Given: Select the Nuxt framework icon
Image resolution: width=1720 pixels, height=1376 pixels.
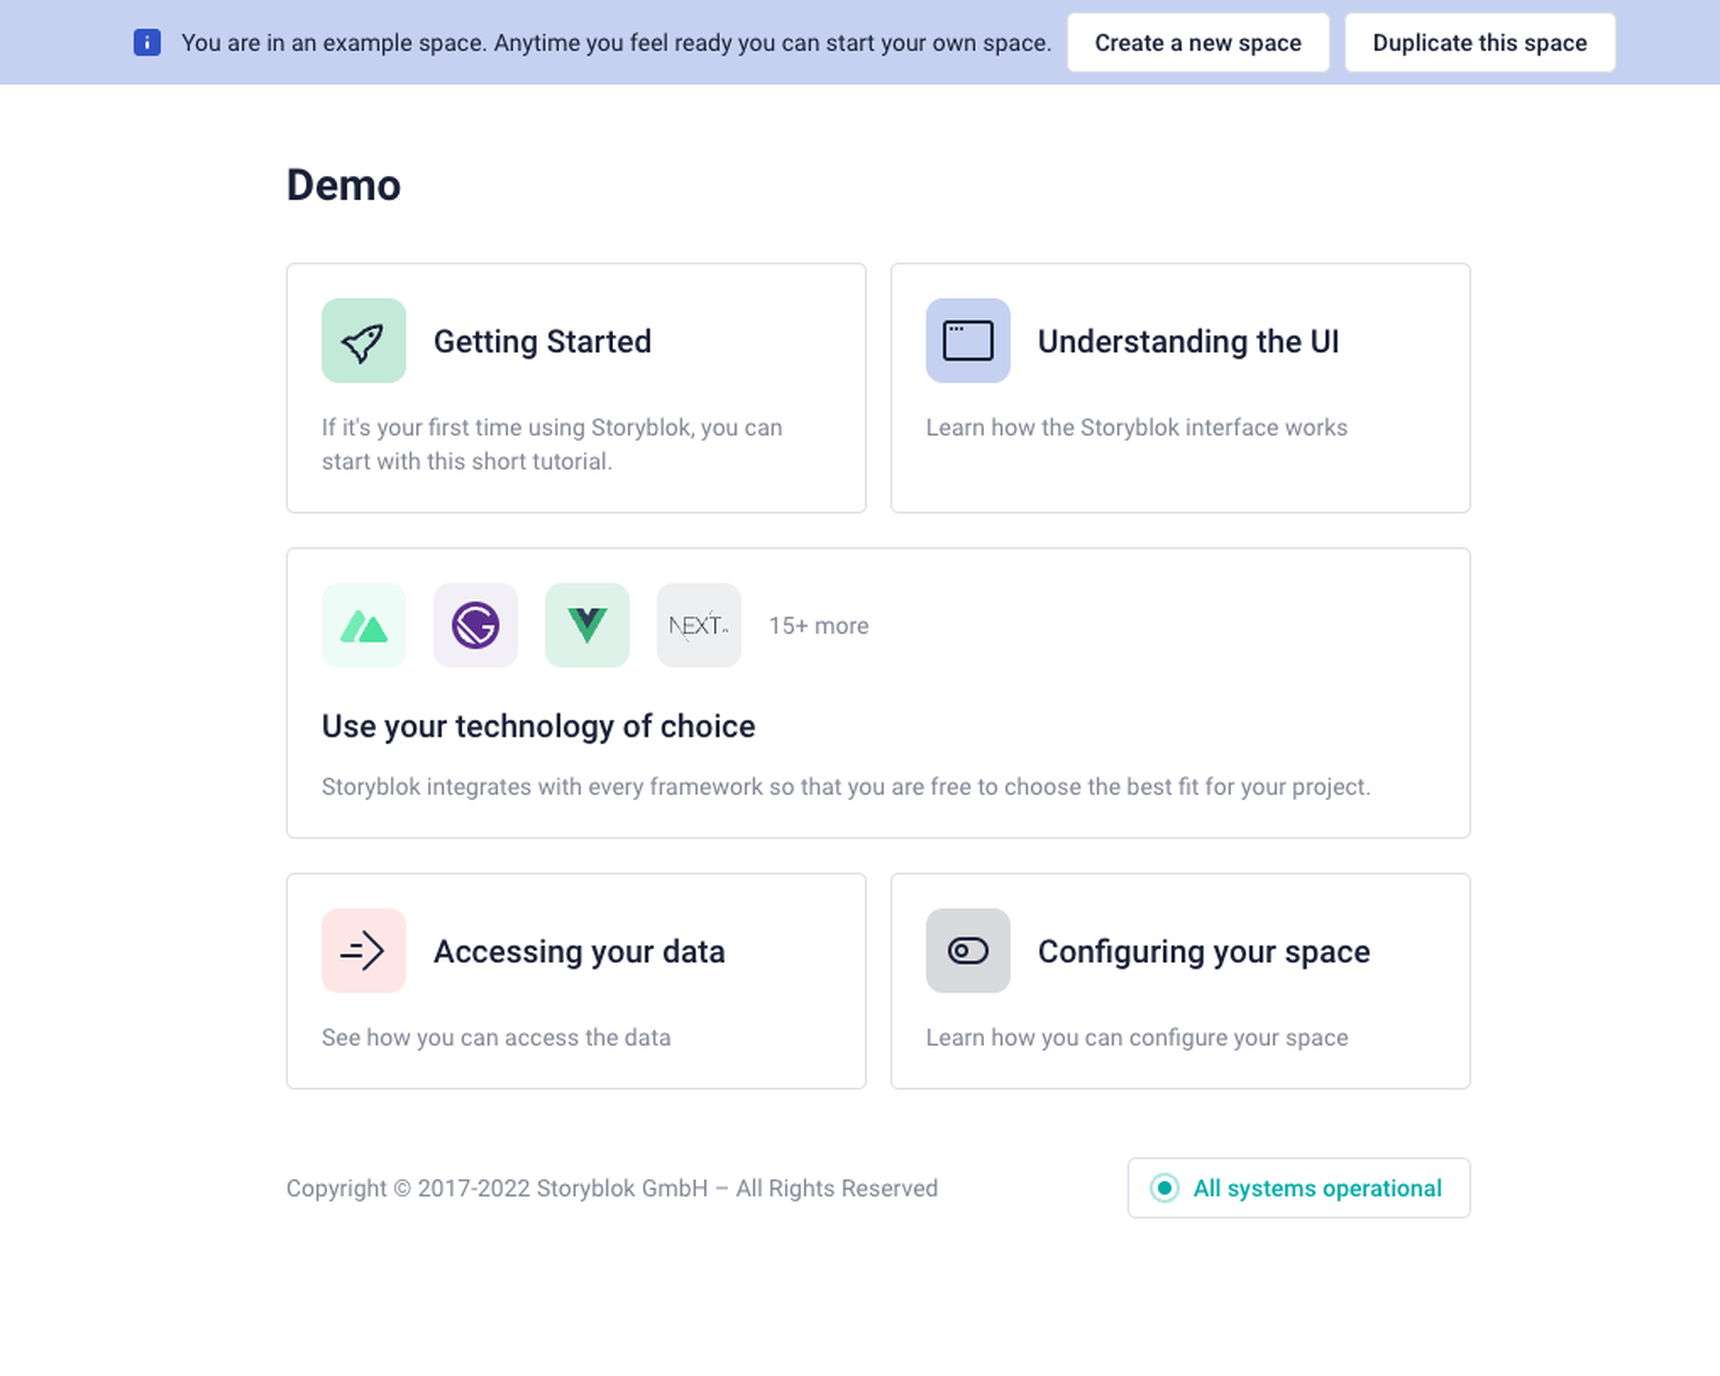Looking at the screenshot, I should [364, 626].
